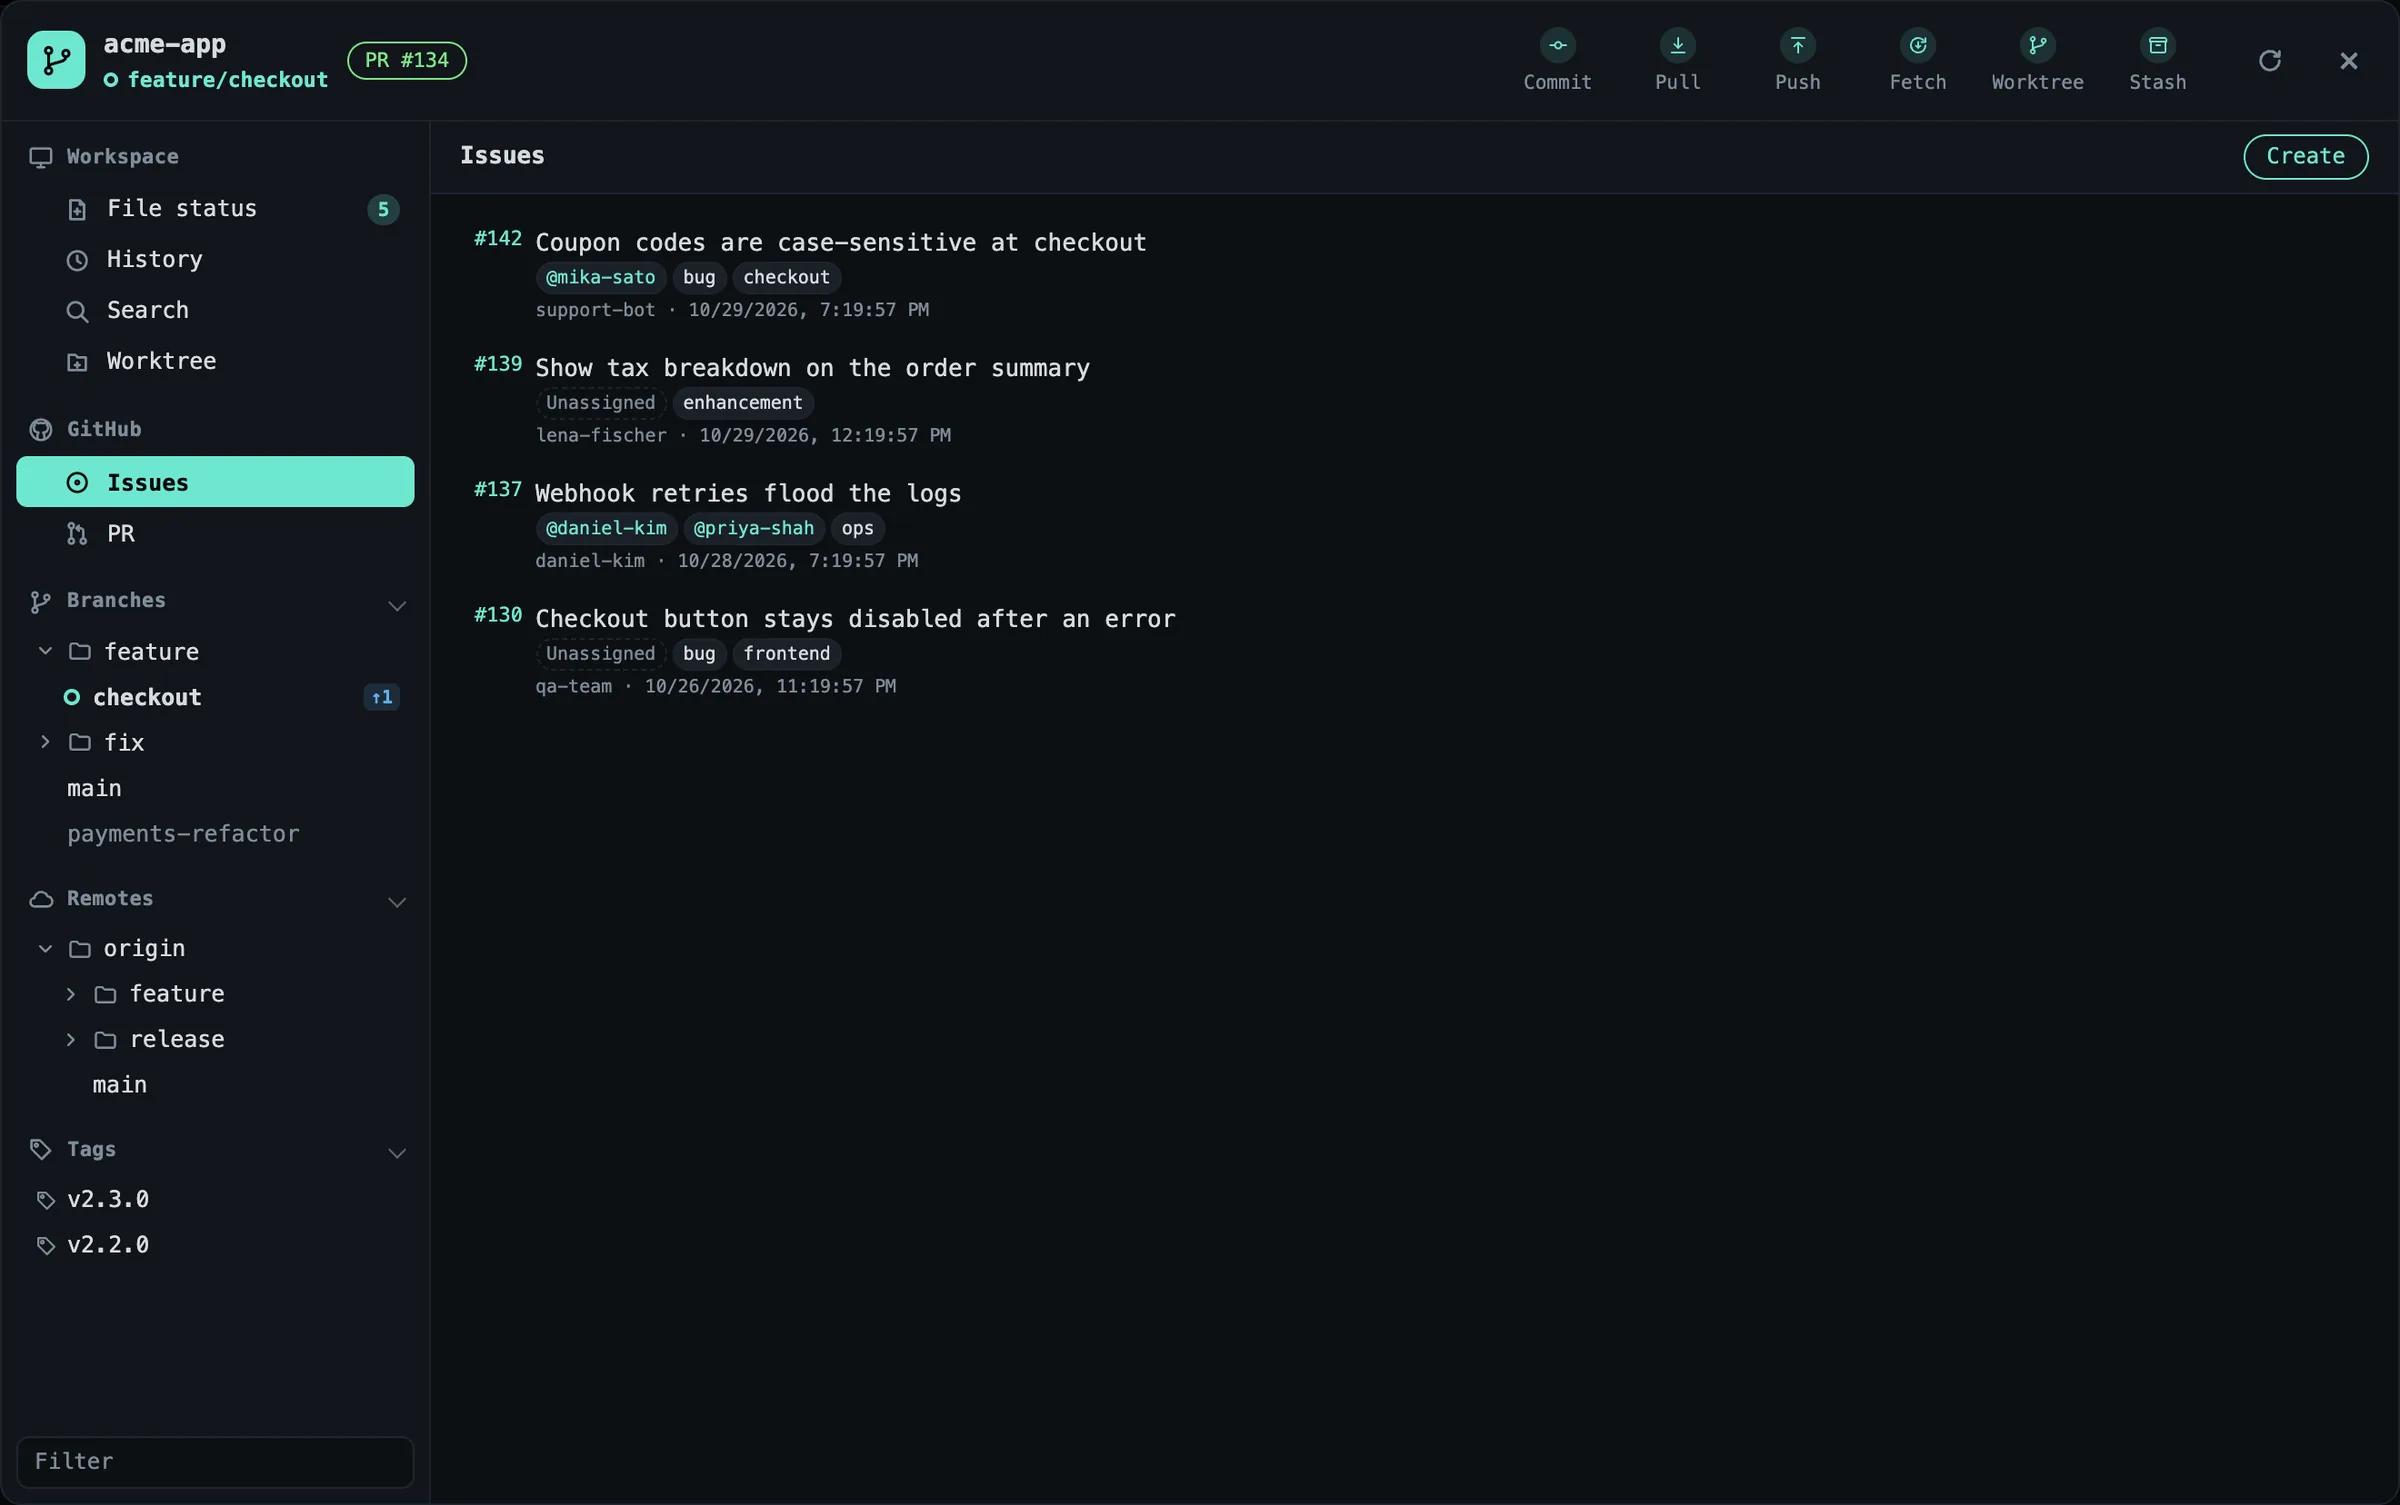This screenshot has height=1505, width=2400.
Task: Click the frontend label on issue #130
Action: [x=786, y=653]
